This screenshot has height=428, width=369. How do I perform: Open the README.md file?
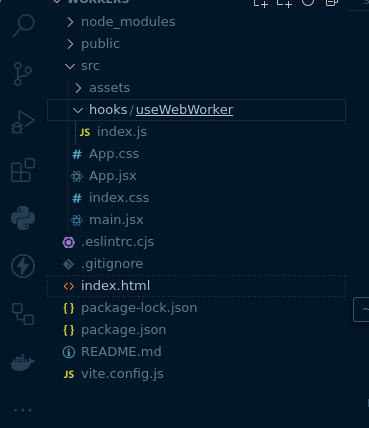196,352
